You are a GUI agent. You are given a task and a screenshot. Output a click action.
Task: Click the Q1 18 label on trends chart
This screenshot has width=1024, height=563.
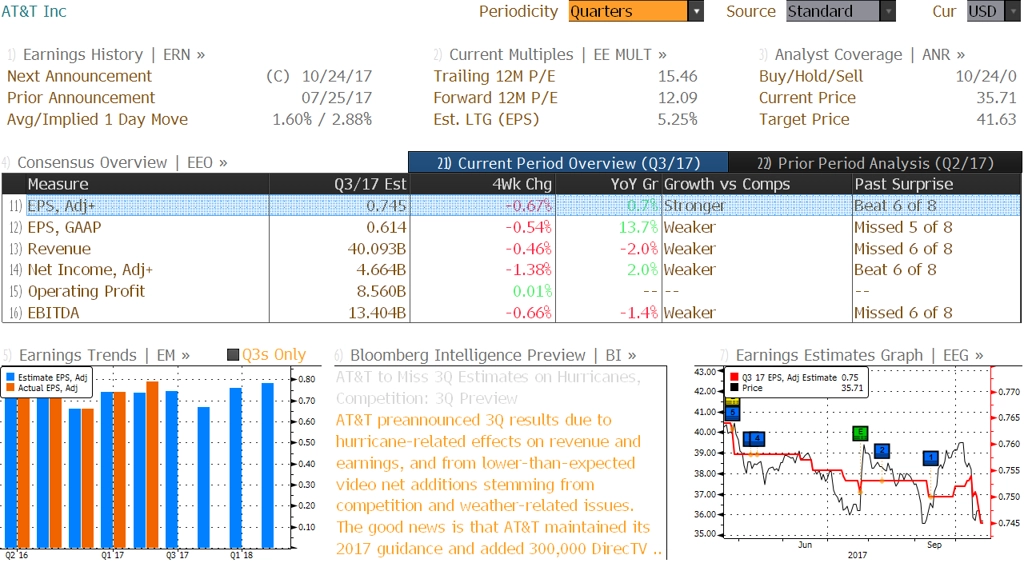tap(241, 555)
